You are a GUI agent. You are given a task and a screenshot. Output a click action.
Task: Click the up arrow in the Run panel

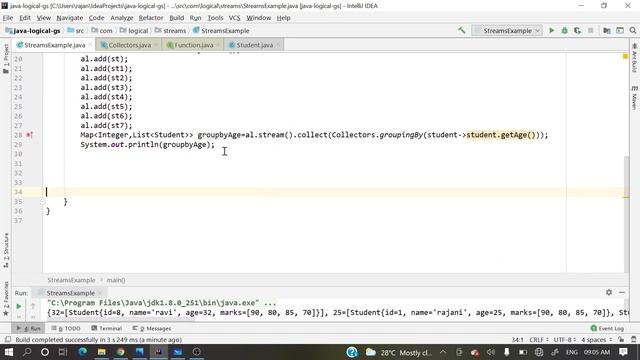click(x=33, y=306)
